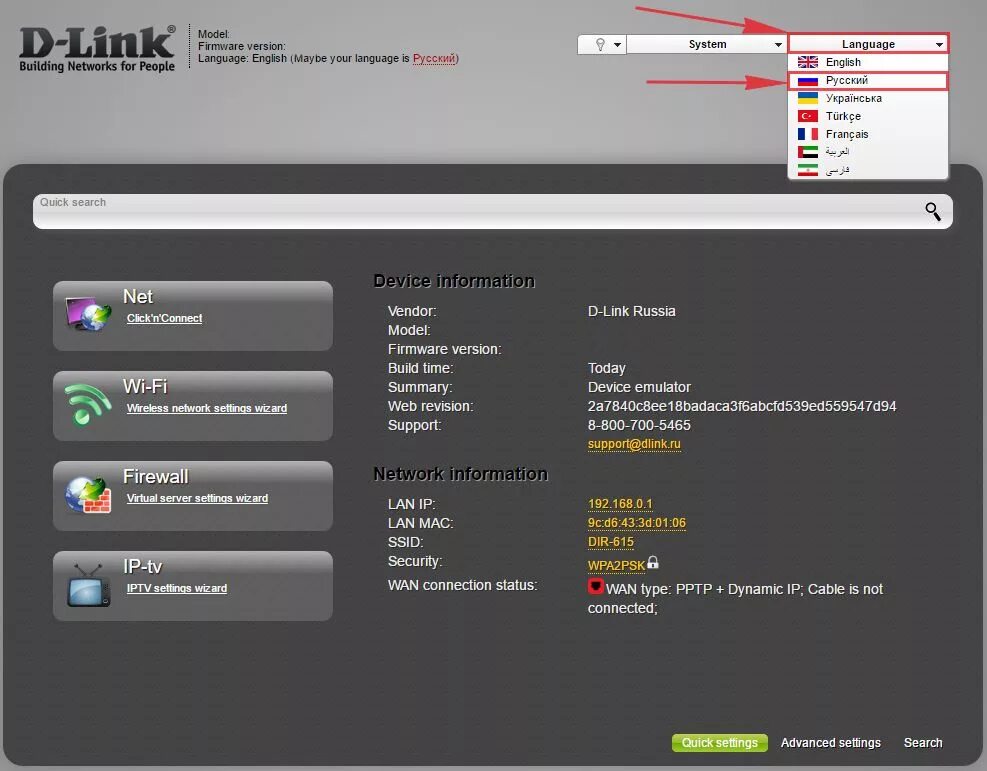
Task: Click the Firewall globe and brick wall icon
Action: [x=88, y=495]
